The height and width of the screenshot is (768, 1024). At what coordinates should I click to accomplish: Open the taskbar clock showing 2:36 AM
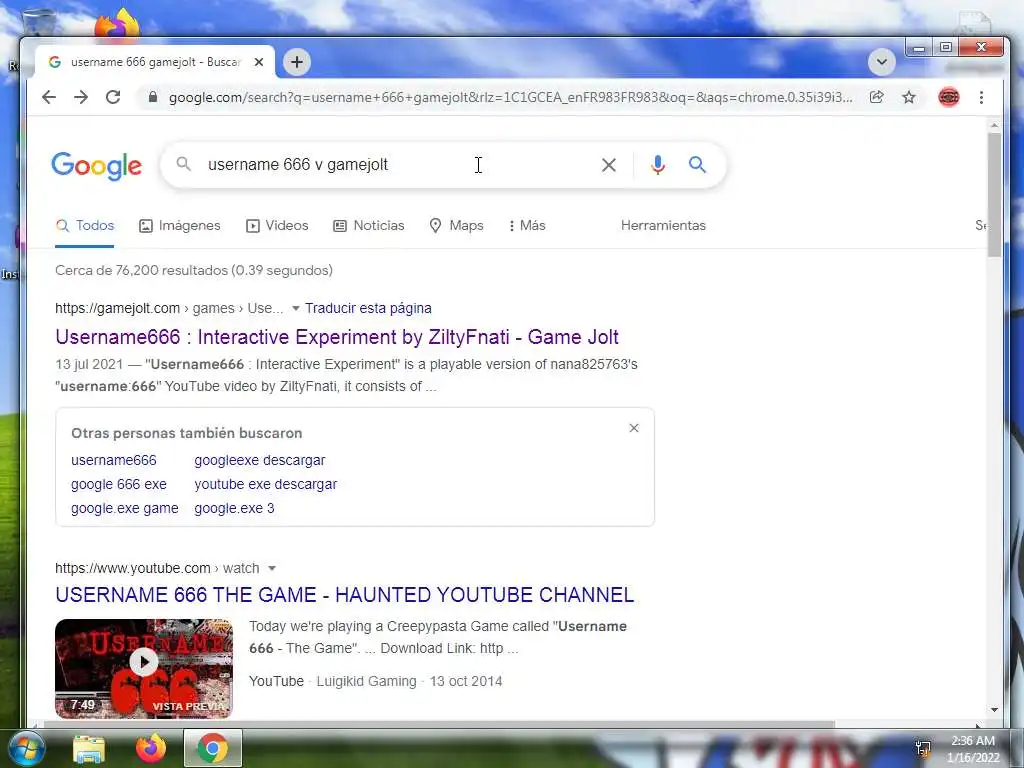click(973, 749)
